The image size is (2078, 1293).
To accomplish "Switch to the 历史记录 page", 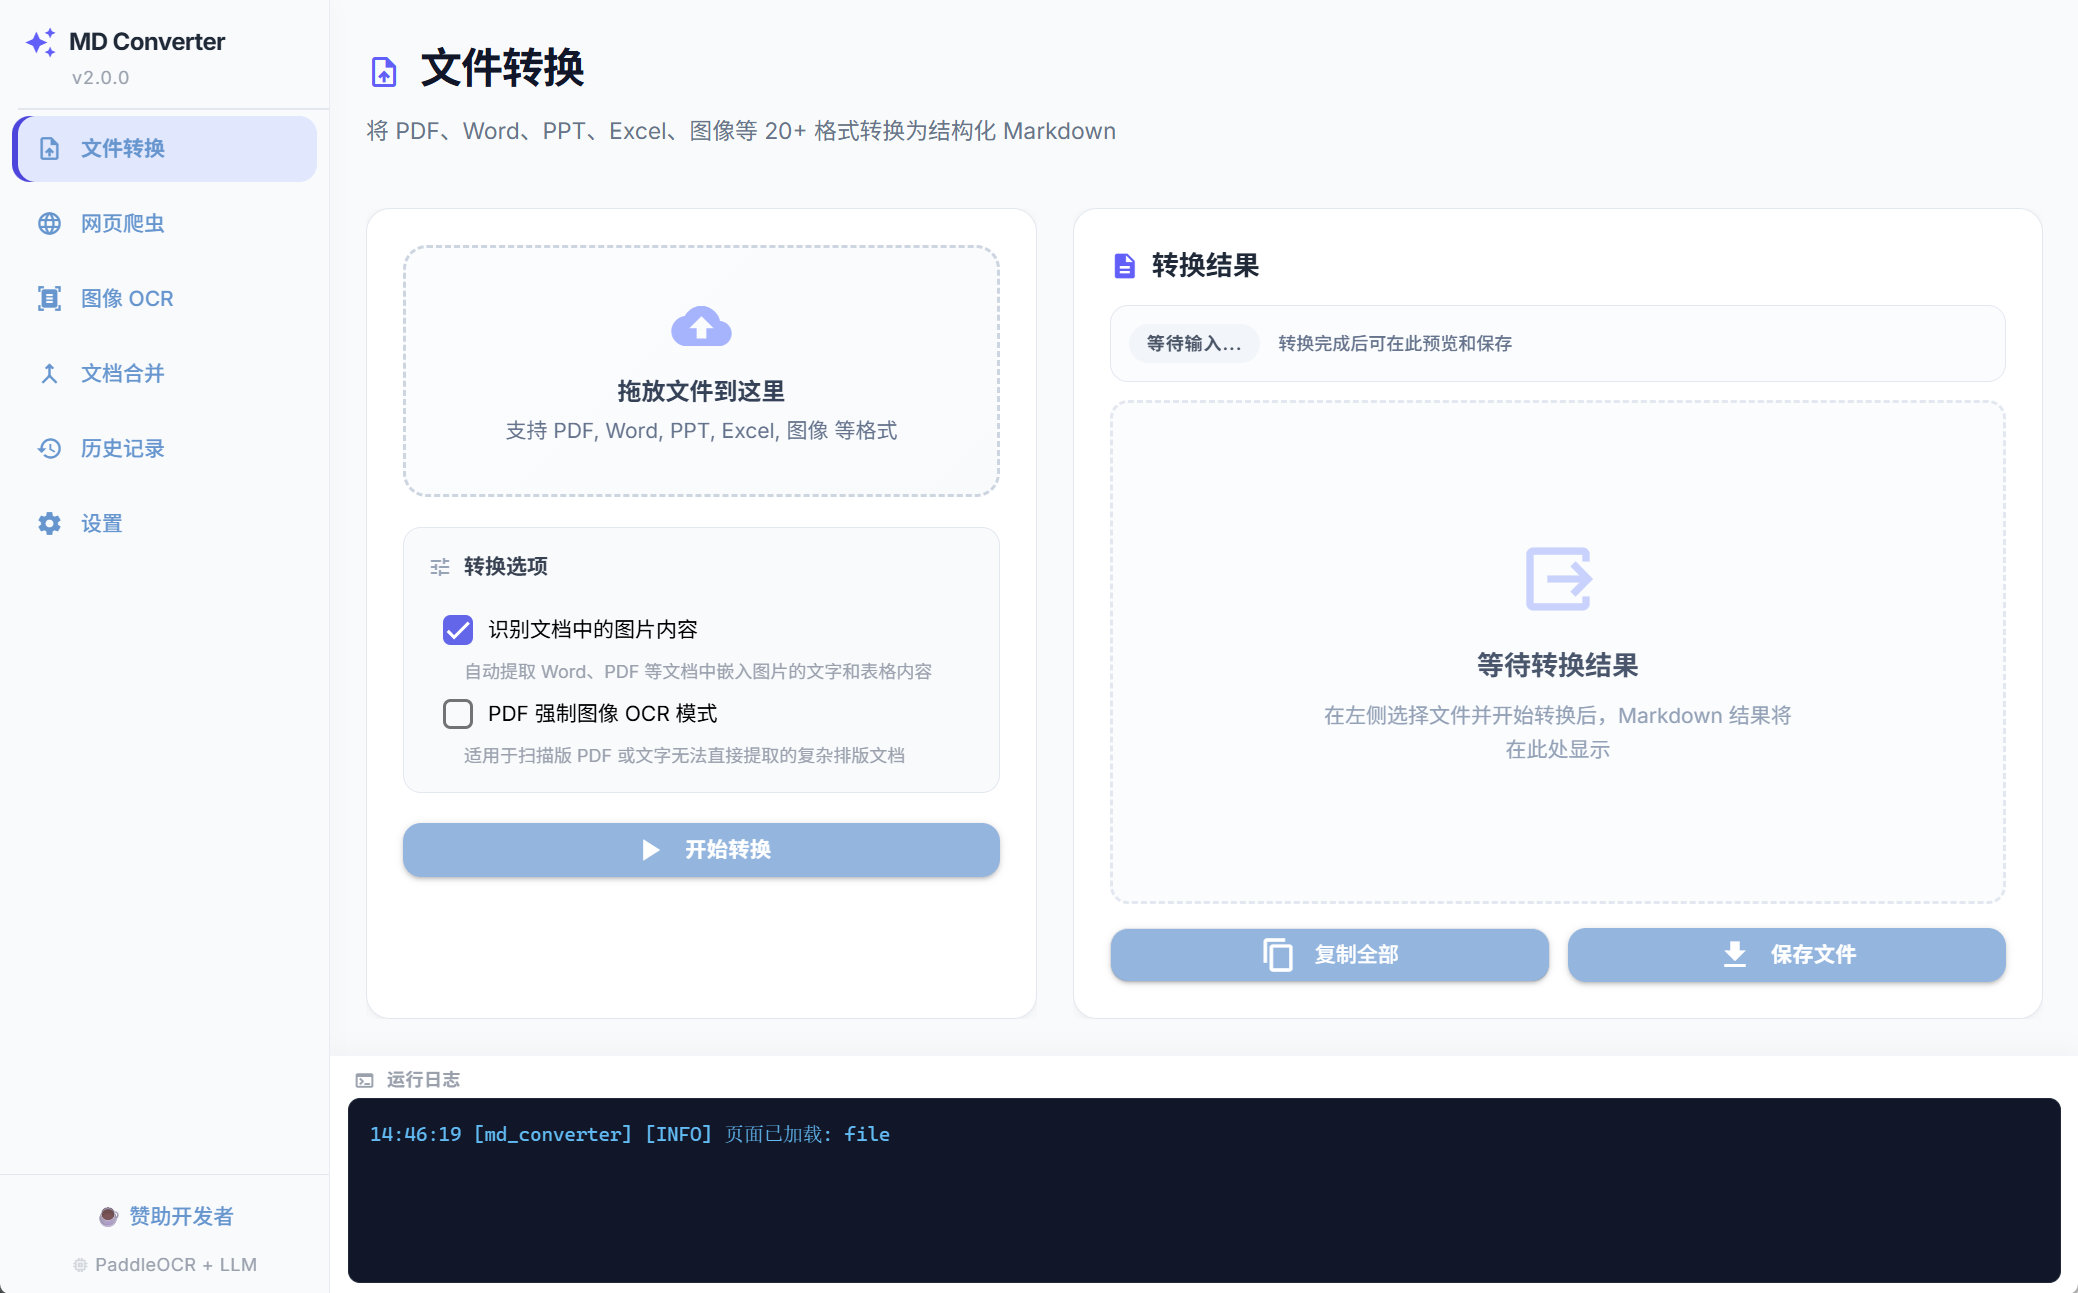I will pos(122,448).
